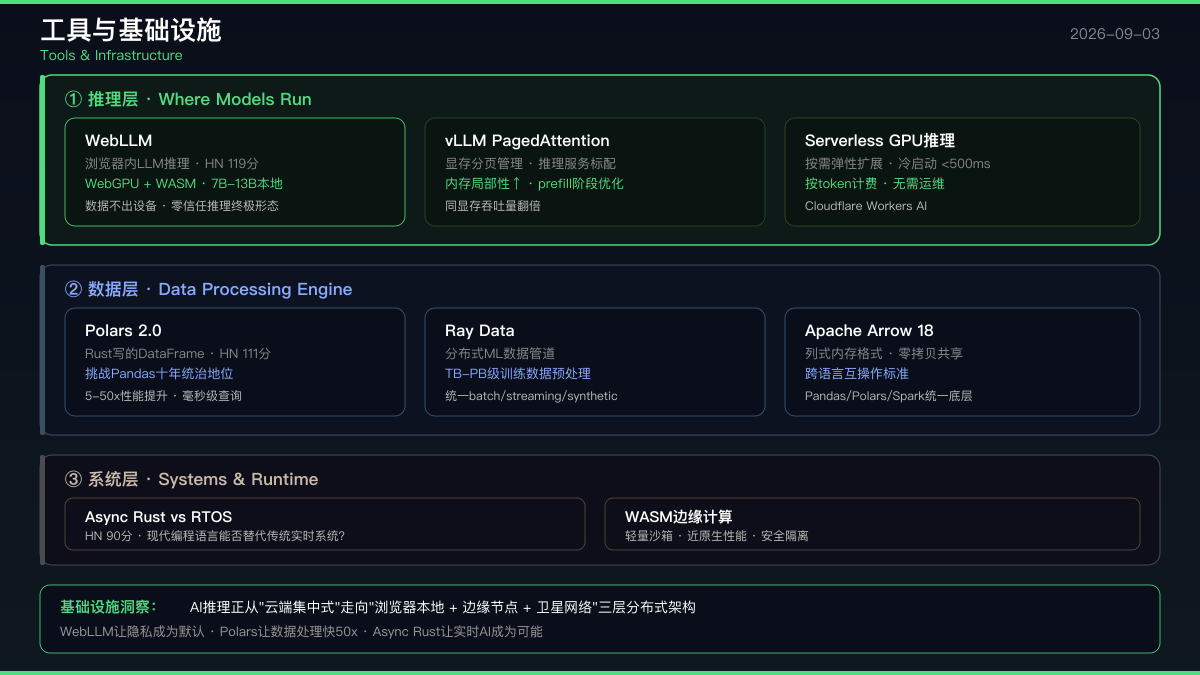The width and height of the screenshot is (1200, 675).
Task: Select the ① 推理层 Where Models Run heading
Action: click(x=188, y=99)
